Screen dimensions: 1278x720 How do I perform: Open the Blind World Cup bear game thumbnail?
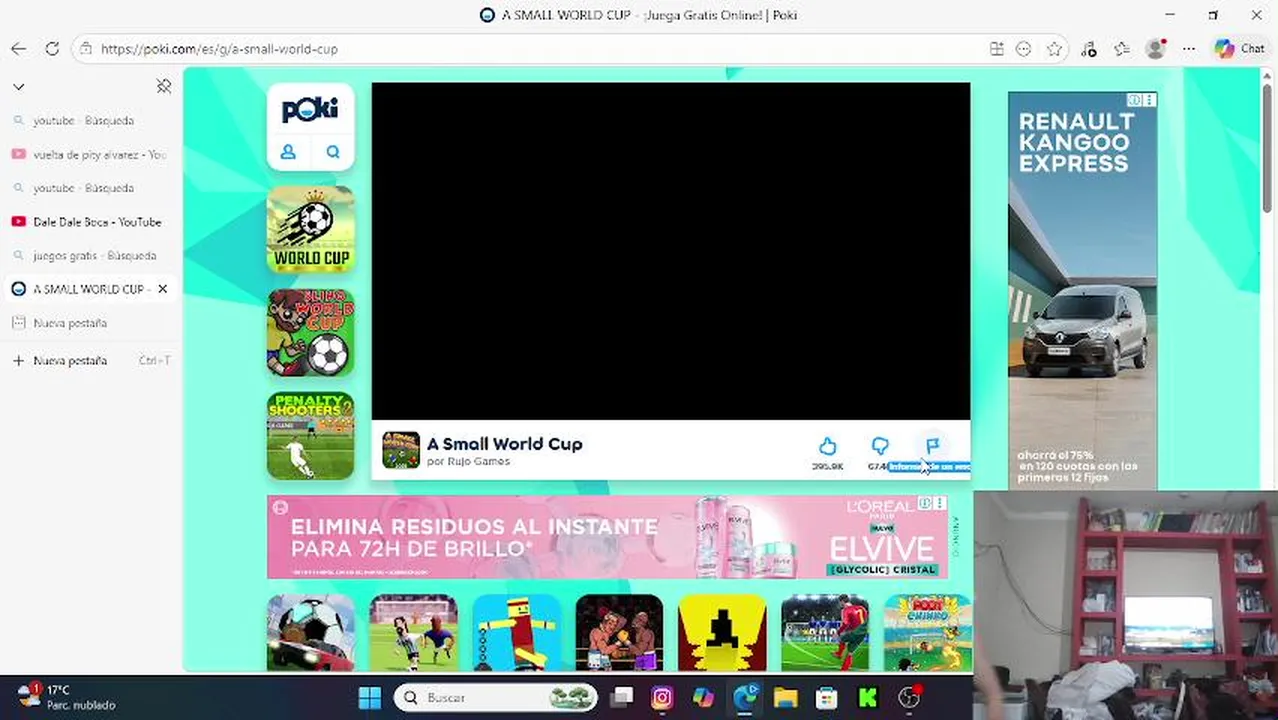tap(310, 332)
